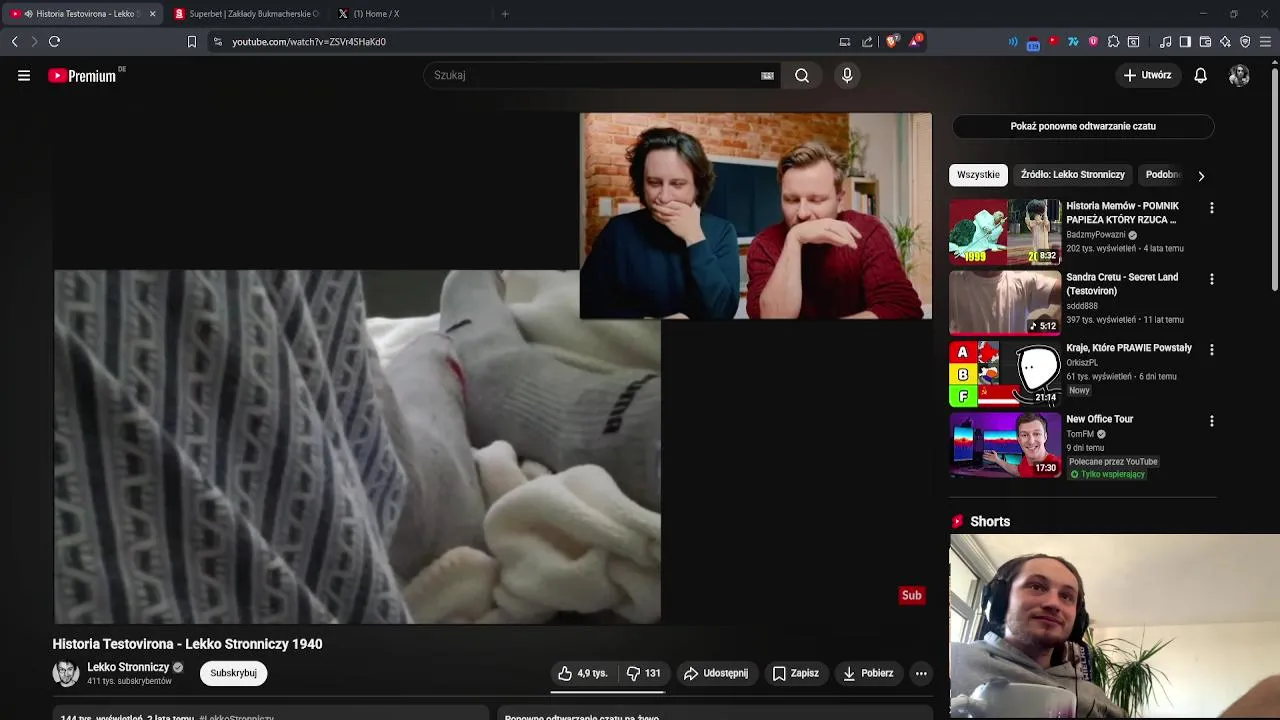Bookmark this page icon

click(x=192, y=41)
